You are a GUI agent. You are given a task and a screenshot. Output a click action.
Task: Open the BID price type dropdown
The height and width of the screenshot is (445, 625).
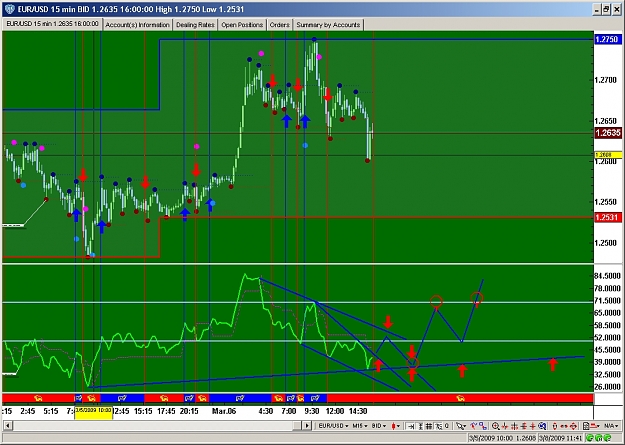click(x=379, y=426)
